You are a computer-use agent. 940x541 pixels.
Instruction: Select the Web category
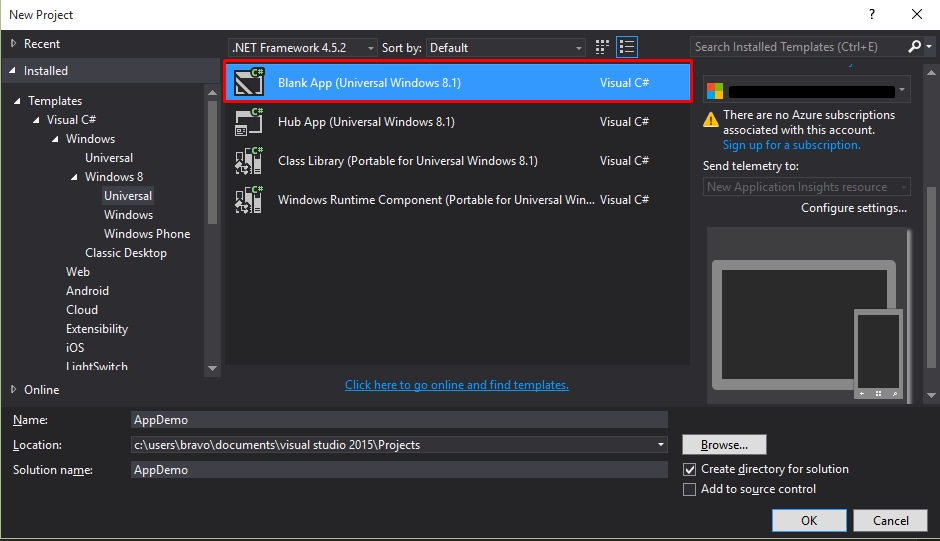coord(78,272)
